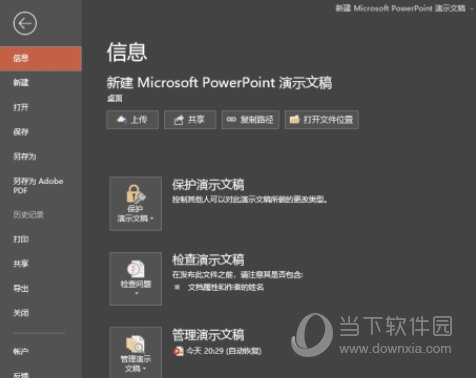Click the back arrow circle icon
476x378 pixels.
tap(25, 23)
